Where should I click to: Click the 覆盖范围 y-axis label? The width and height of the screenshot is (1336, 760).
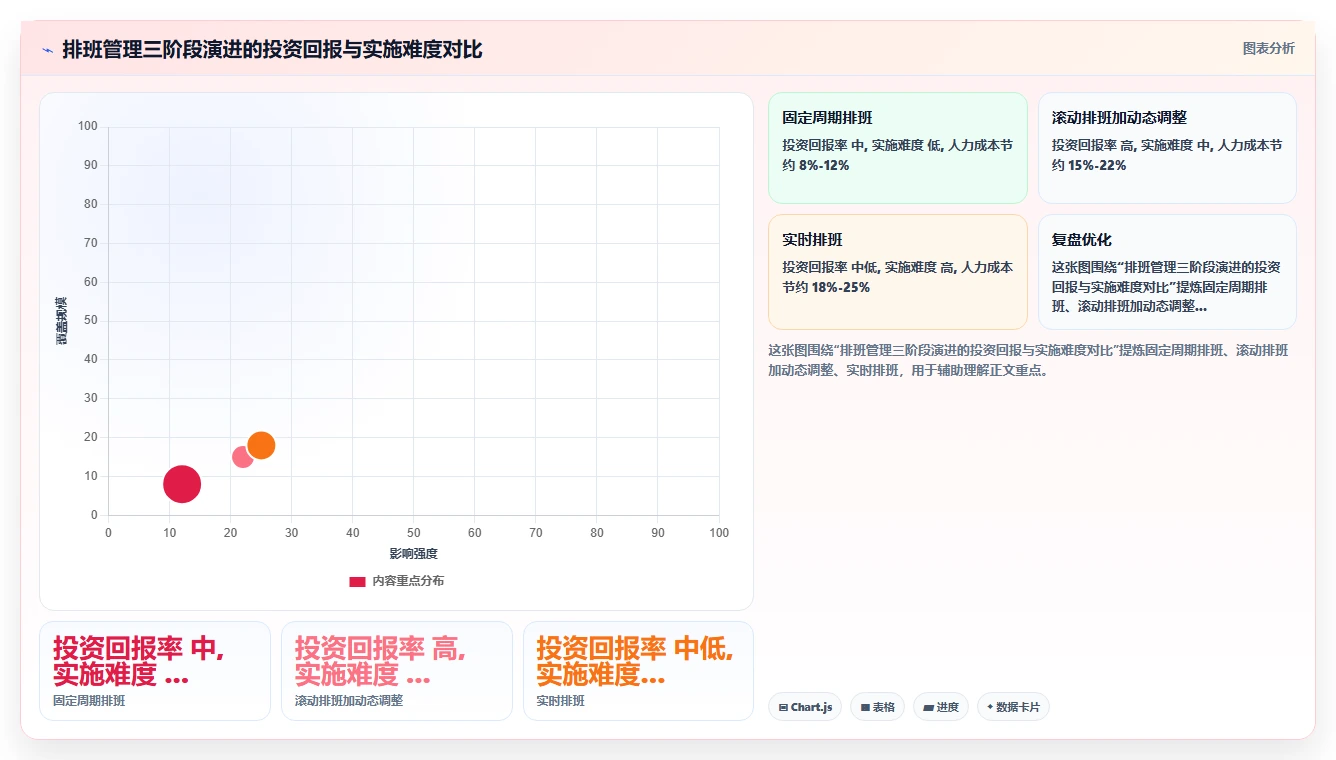pos(61,321)
